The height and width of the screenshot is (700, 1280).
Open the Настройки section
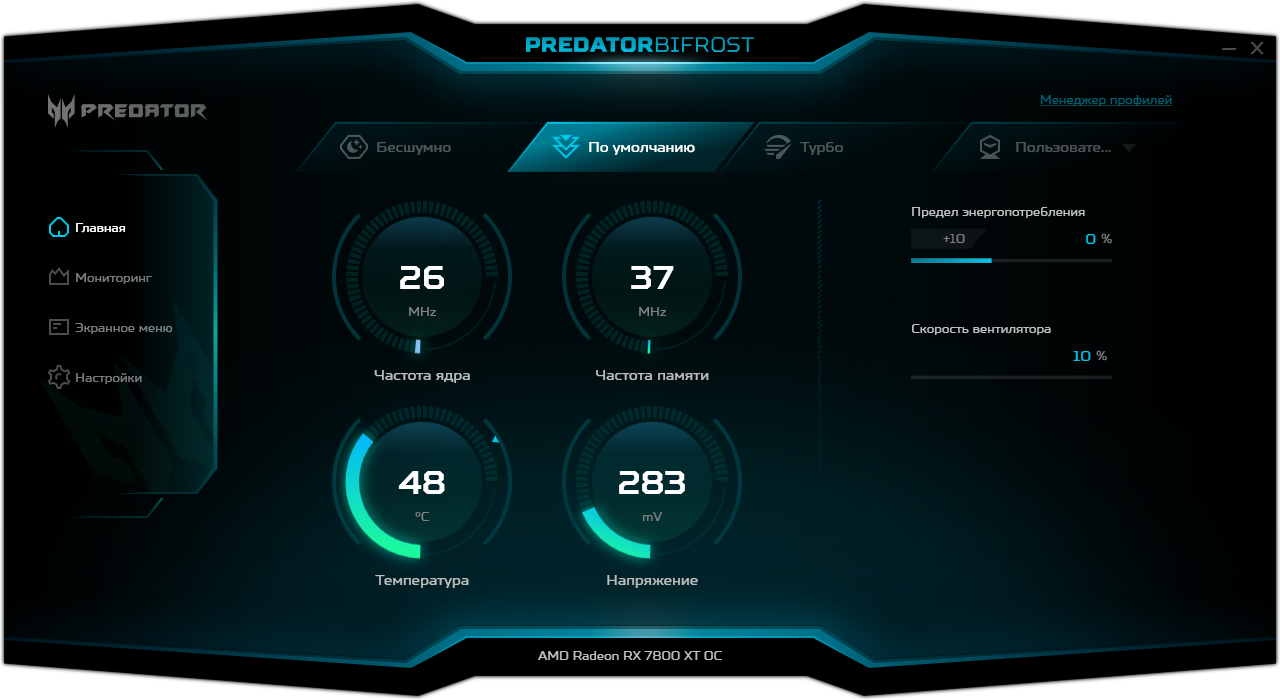point(95,377)
